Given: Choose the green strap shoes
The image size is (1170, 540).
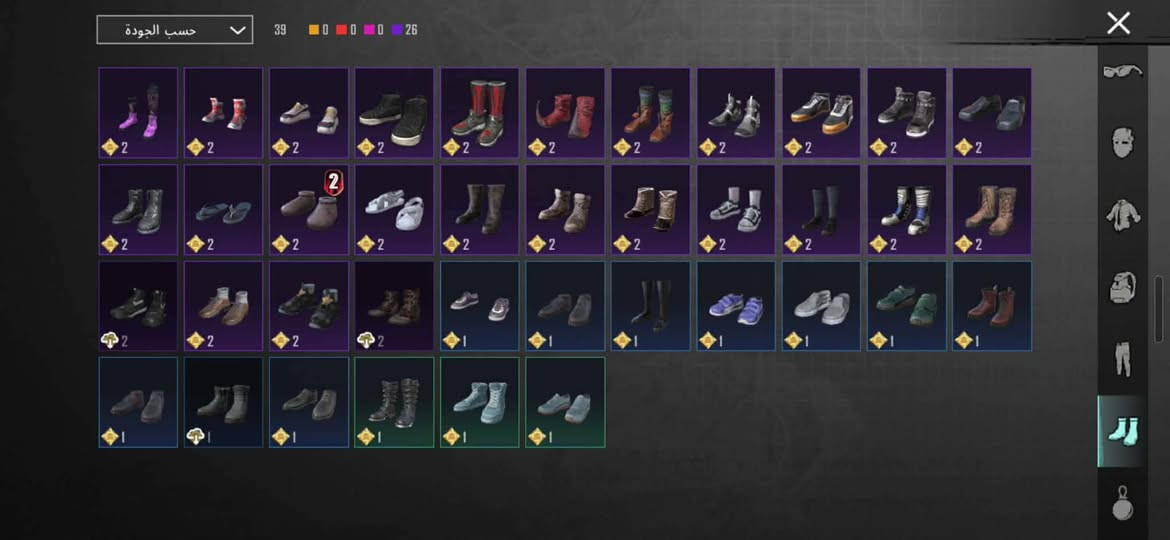Looking at the screenshot, I should pos(907,306).
